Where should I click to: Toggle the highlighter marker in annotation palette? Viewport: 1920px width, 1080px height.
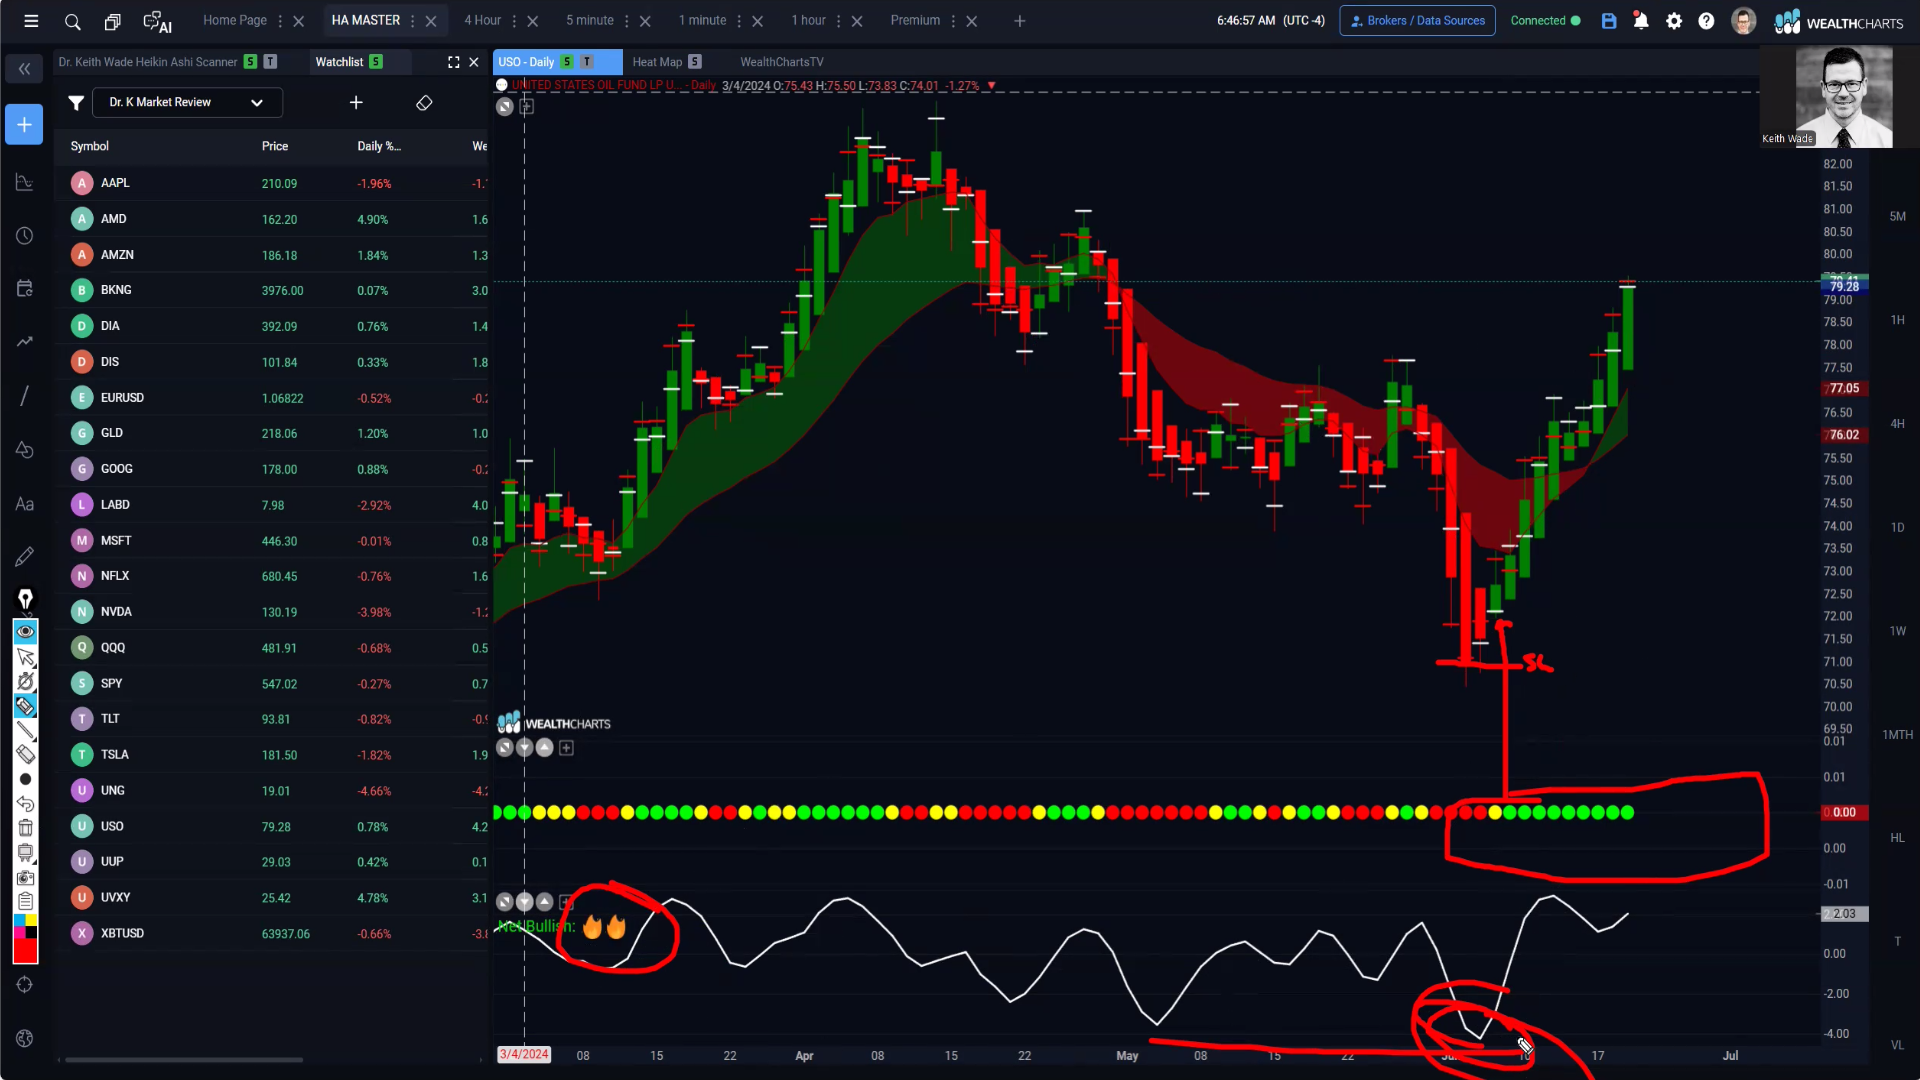(x=26, y=706)
